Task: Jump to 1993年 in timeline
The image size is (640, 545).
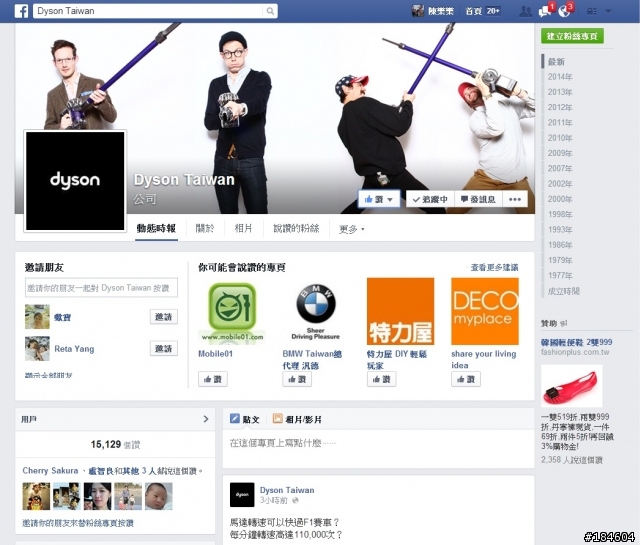Action: [560, 230]
